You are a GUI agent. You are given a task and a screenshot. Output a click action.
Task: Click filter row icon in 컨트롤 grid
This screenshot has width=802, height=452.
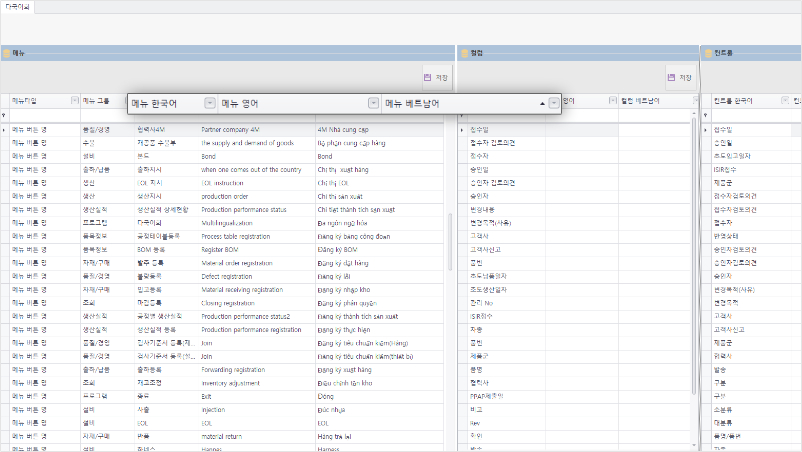pyautogui.click(x=706, y=116)
